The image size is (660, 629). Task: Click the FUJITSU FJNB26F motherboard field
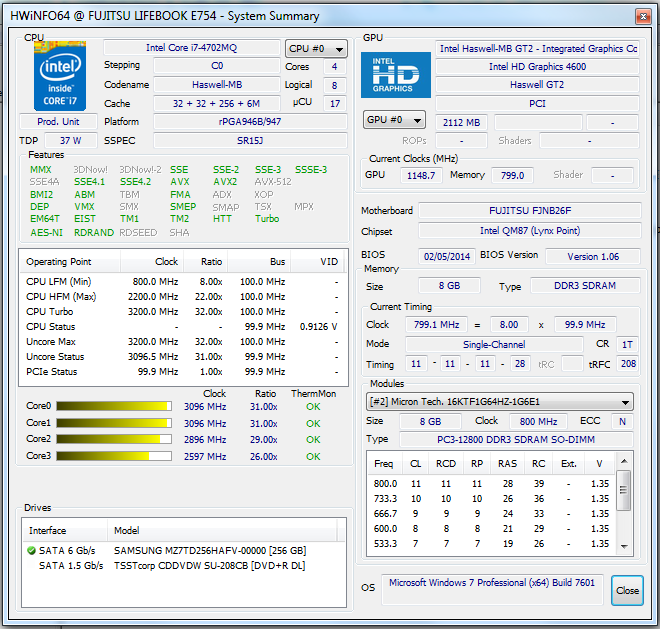pyautogui.click(x=530, y=211)
